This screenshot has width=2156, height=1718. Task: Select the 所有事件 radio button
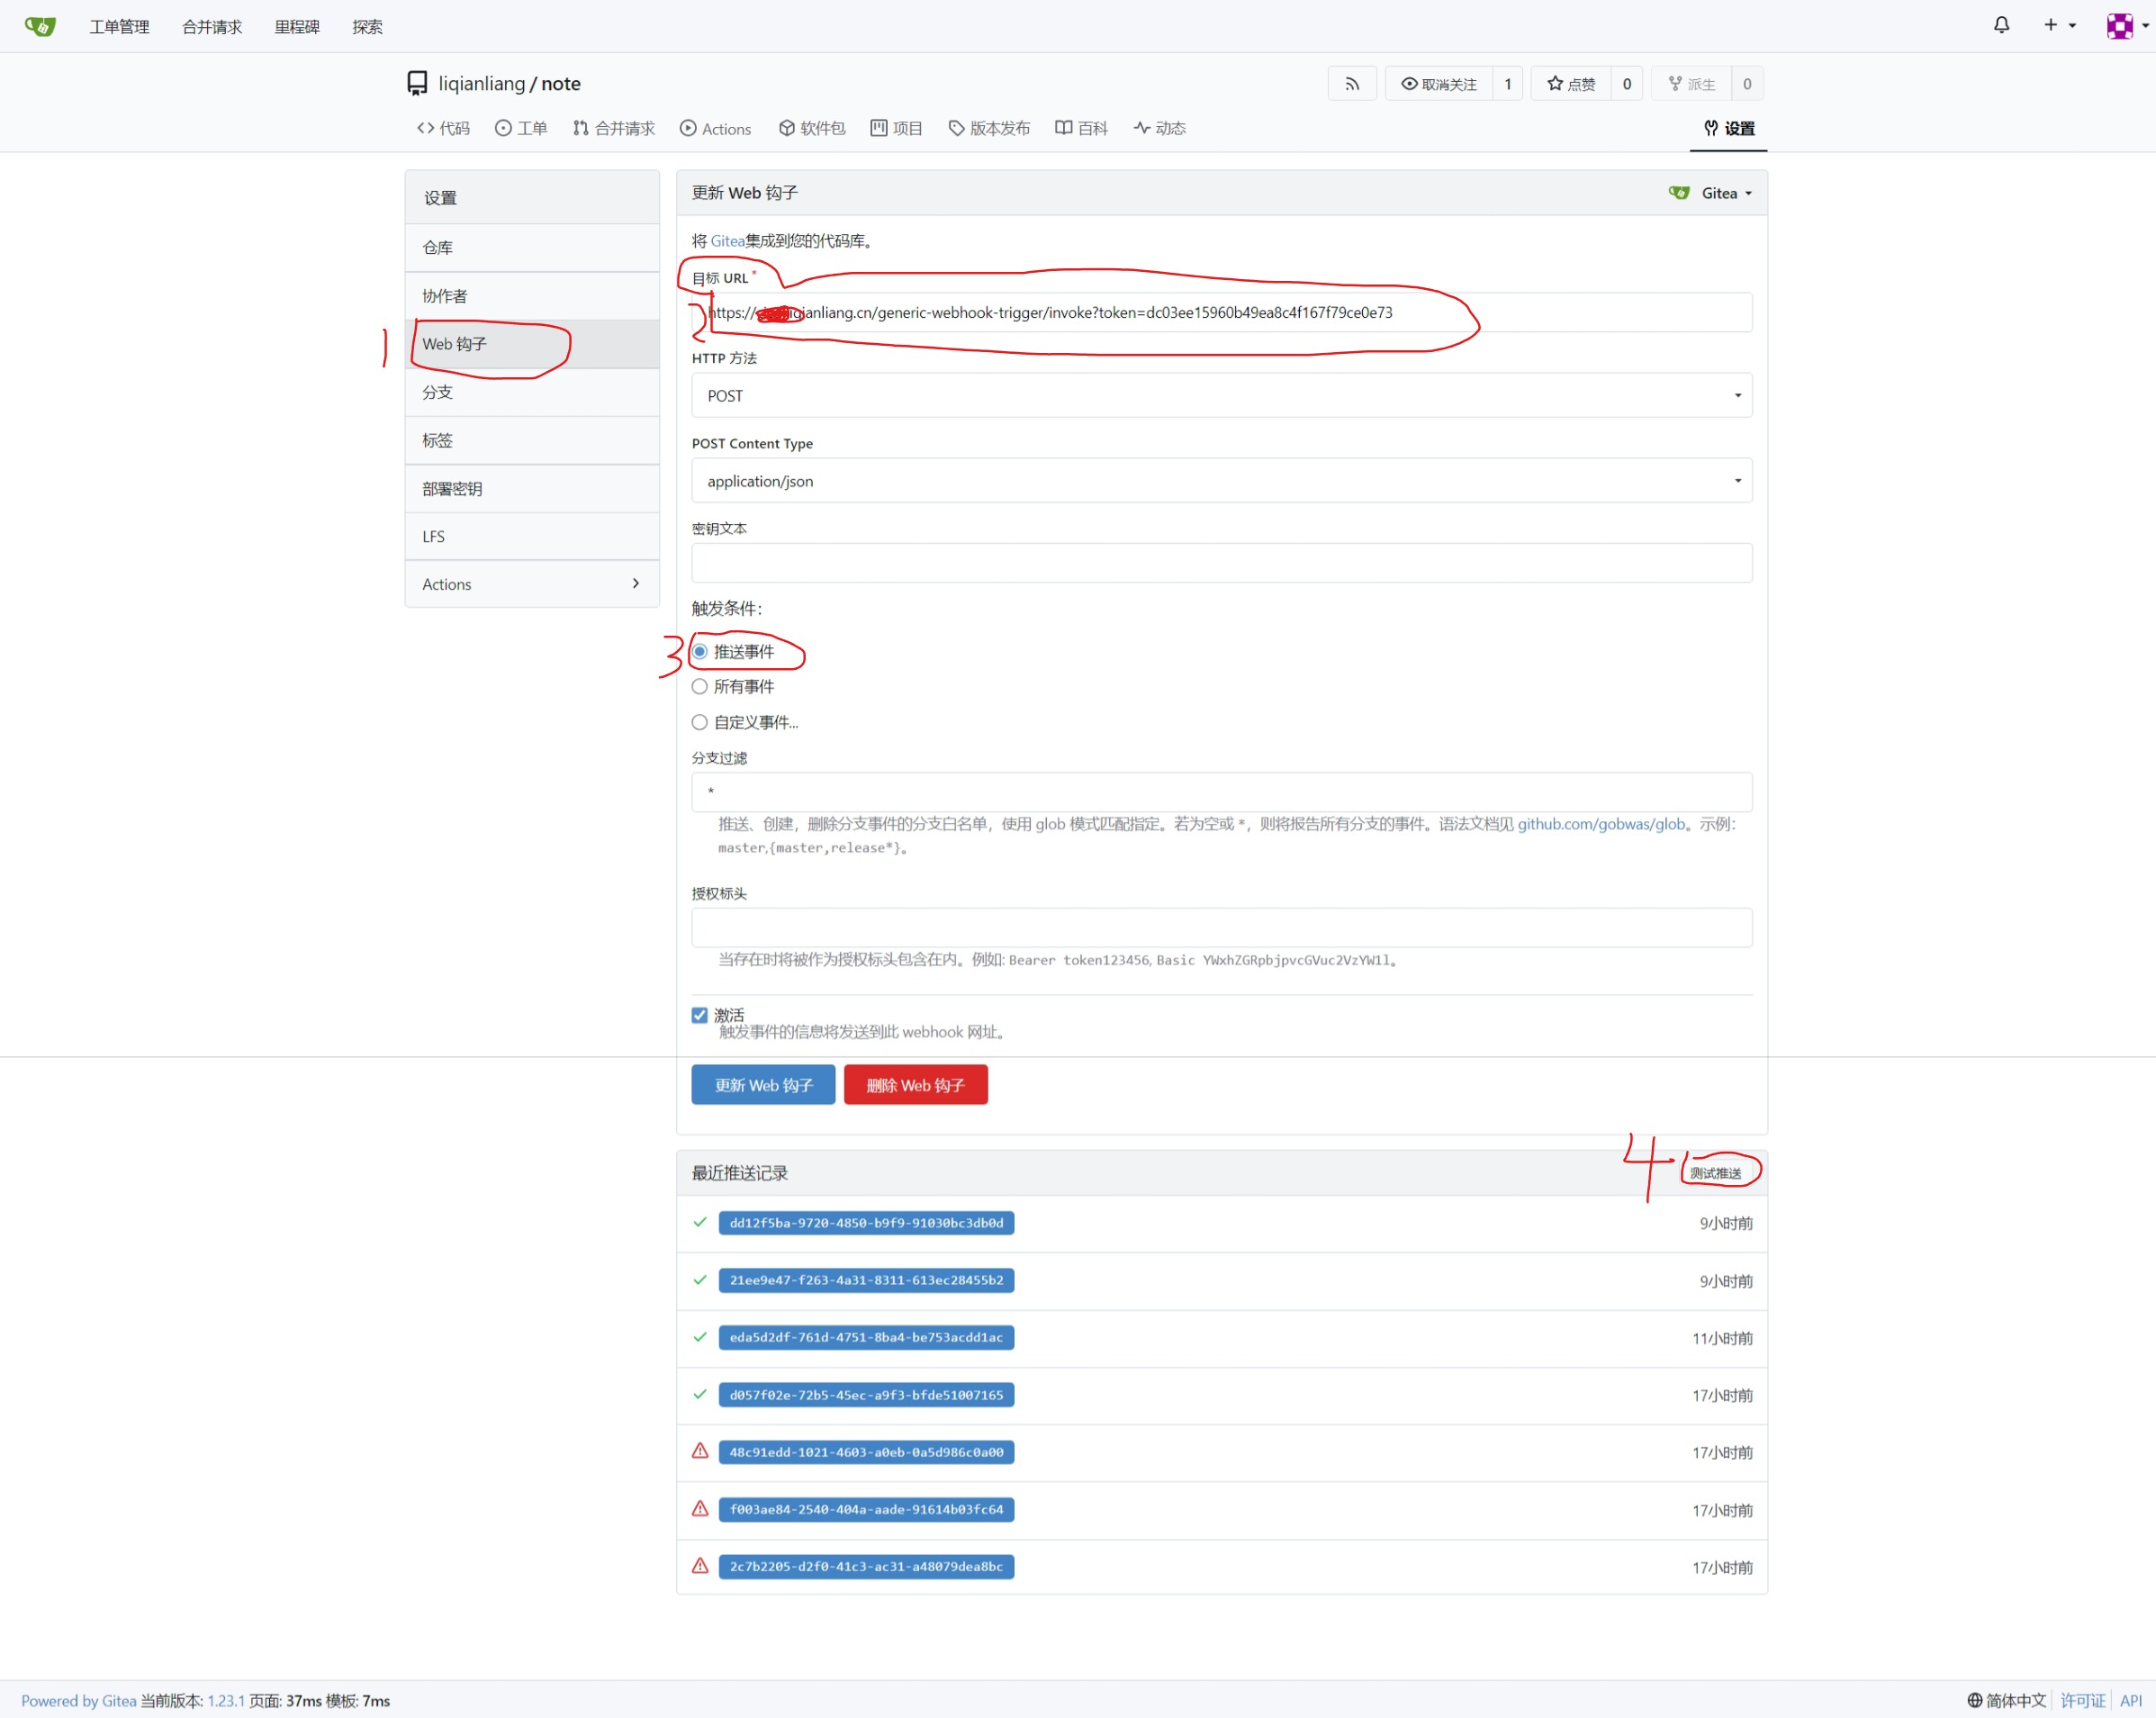pos(700,687)
